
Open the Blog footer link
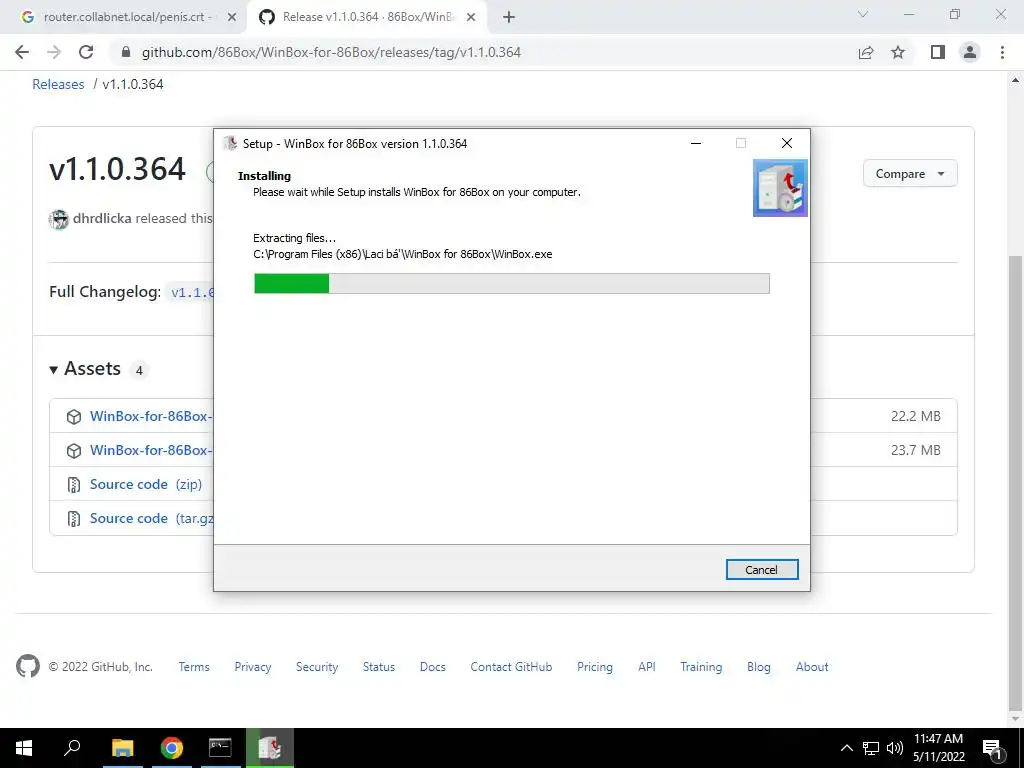[759, 667]
